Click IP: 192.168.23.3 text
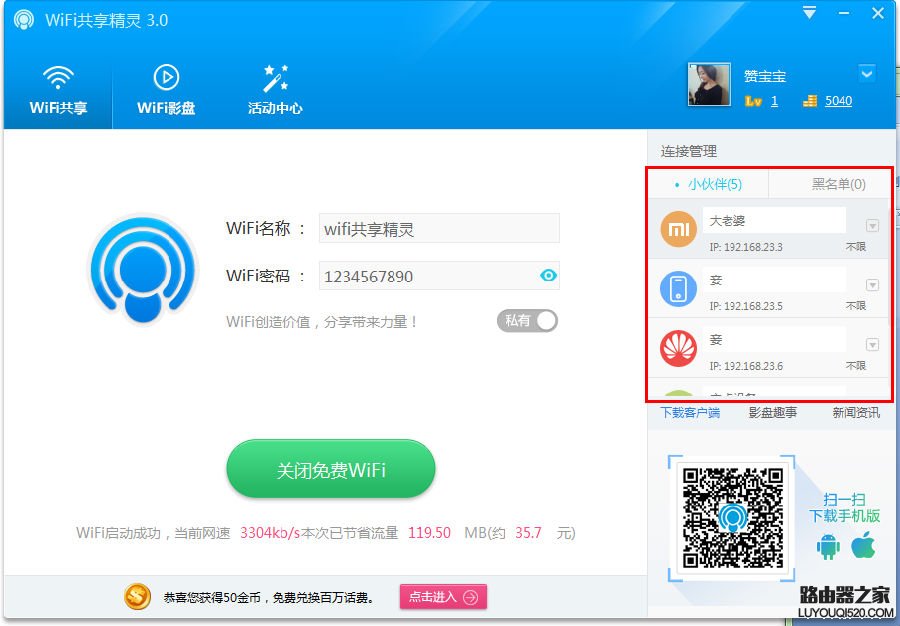The height and width of the screenshot is (626, 900). [x=746, y=247]
